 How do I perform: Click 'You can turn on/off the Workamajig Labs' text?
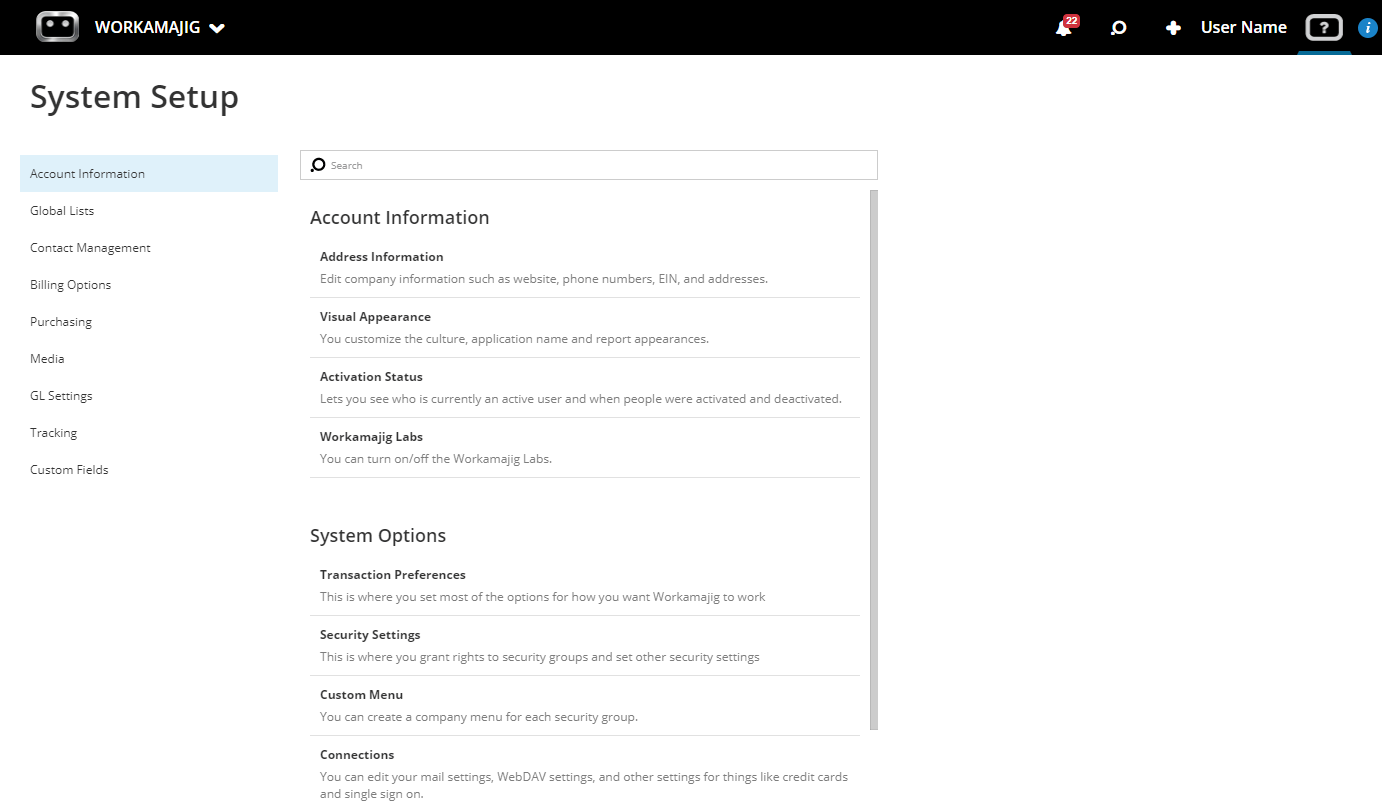tap(436, 459)
